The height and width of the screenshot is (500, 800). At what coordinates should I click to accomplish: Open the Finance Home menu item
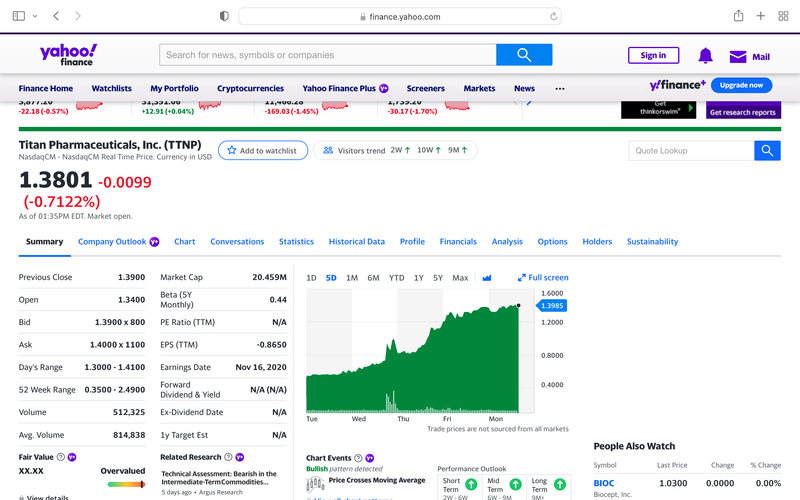pyautogui.click(x=46, y=88)
